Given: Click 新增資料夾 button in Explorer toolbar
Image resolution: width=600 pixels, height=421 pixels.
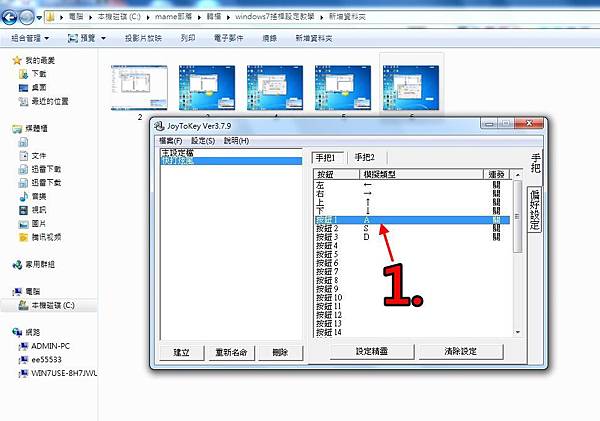Looking at the screenshot, I should point(314,38).
